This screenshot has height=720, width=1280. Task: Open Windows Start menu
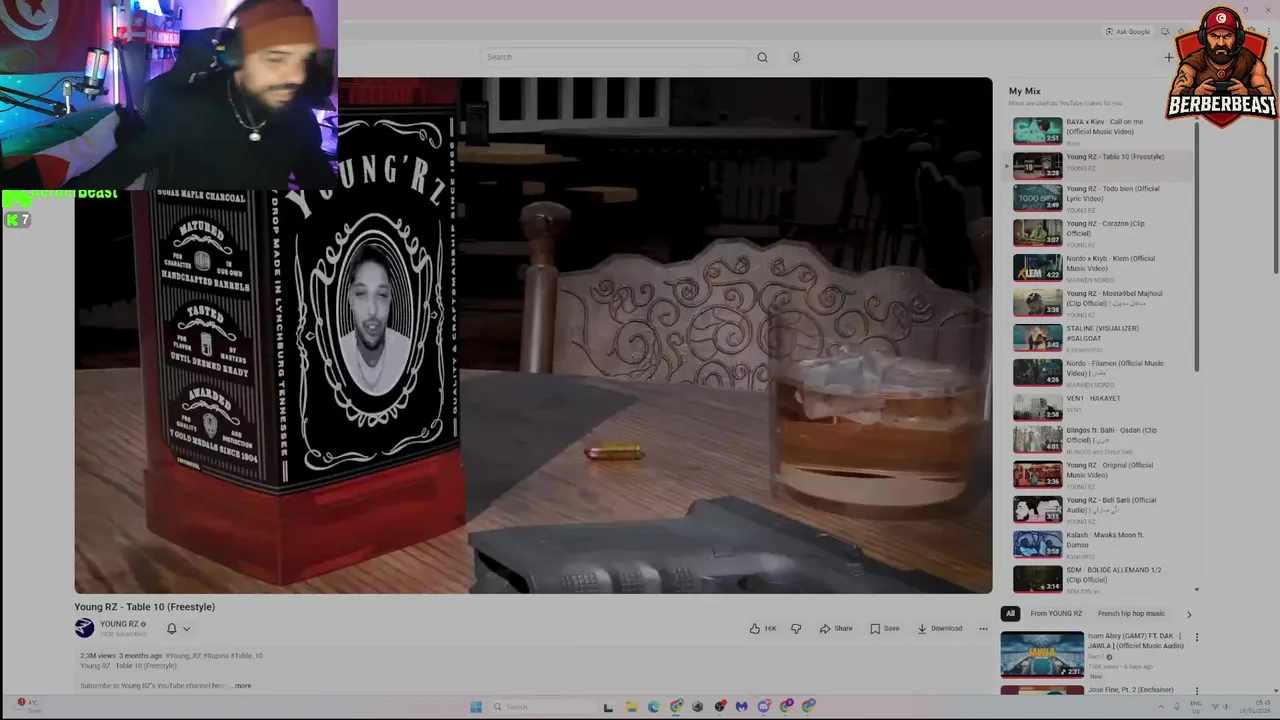click(476, 707)
